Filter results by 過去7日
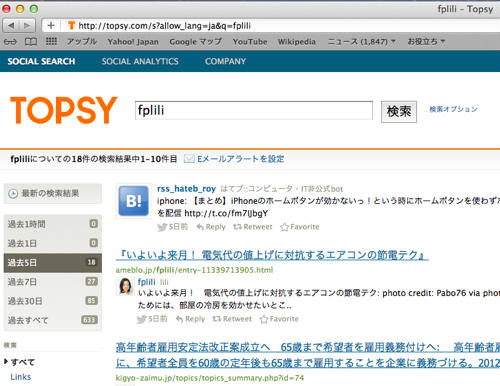The height and width of the screenshot is (386, 500). (53, 282)
